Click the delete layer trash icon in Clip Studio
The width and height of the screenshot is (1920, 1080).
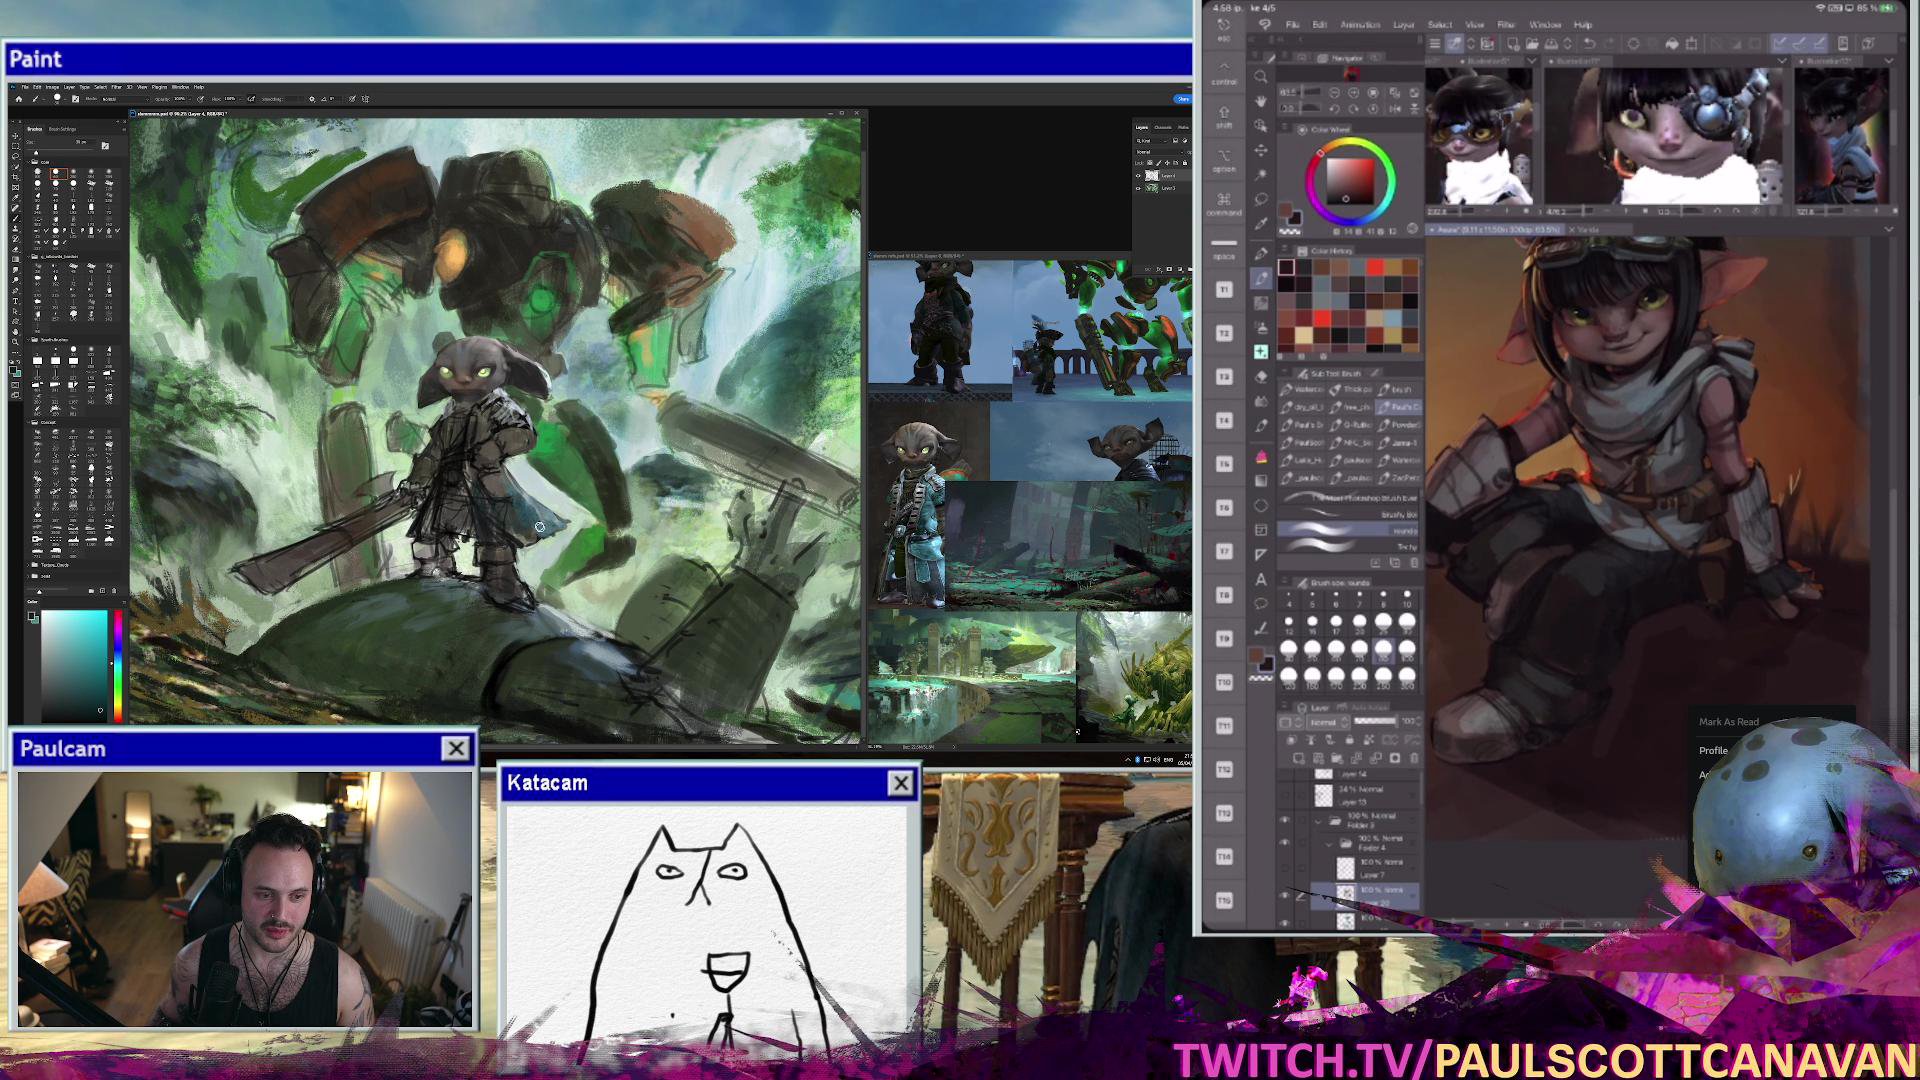[1414, 758]
